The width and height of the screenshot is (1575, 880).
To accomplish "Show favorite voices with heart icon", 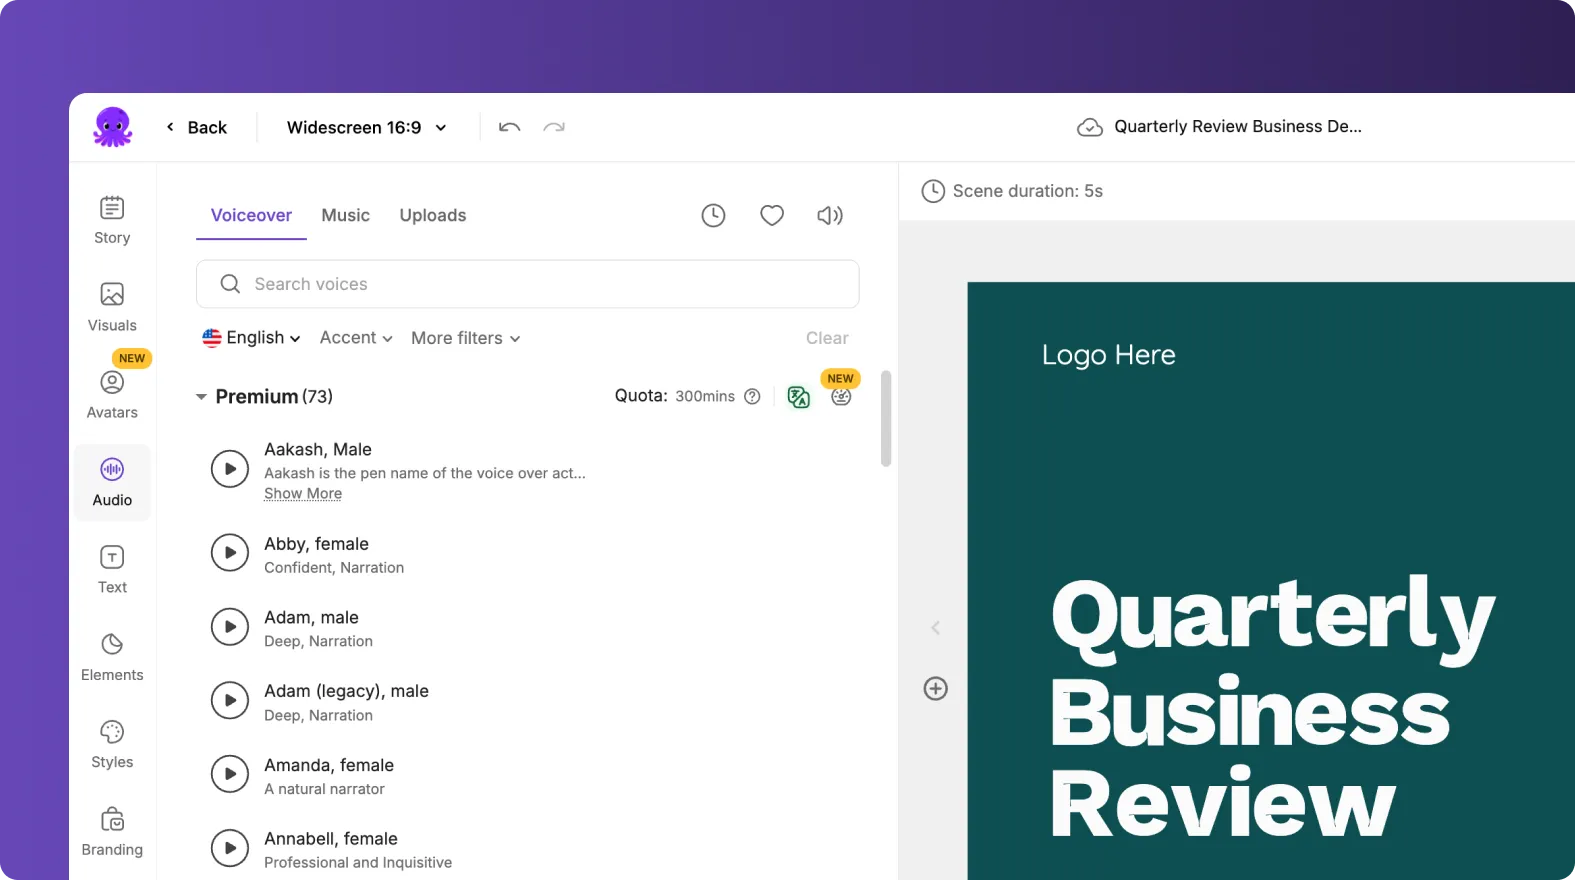I will point(771,215).
